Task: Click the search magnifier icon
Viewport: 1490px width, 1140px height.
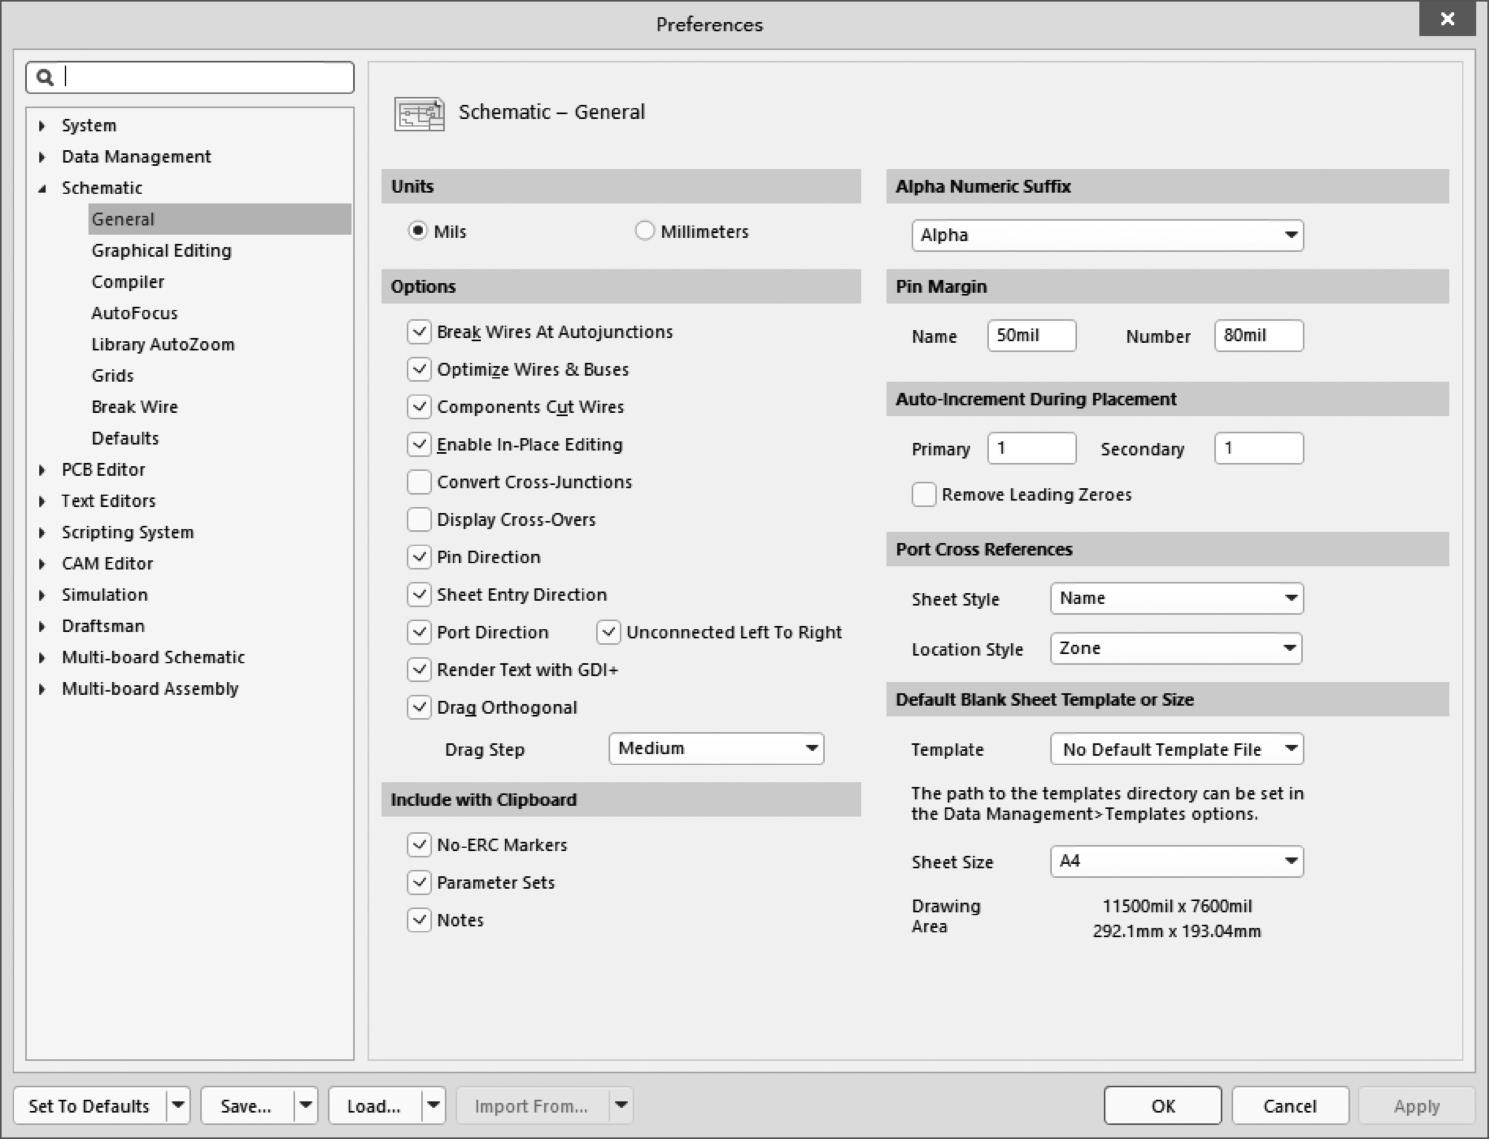Action: coord(45,77)
